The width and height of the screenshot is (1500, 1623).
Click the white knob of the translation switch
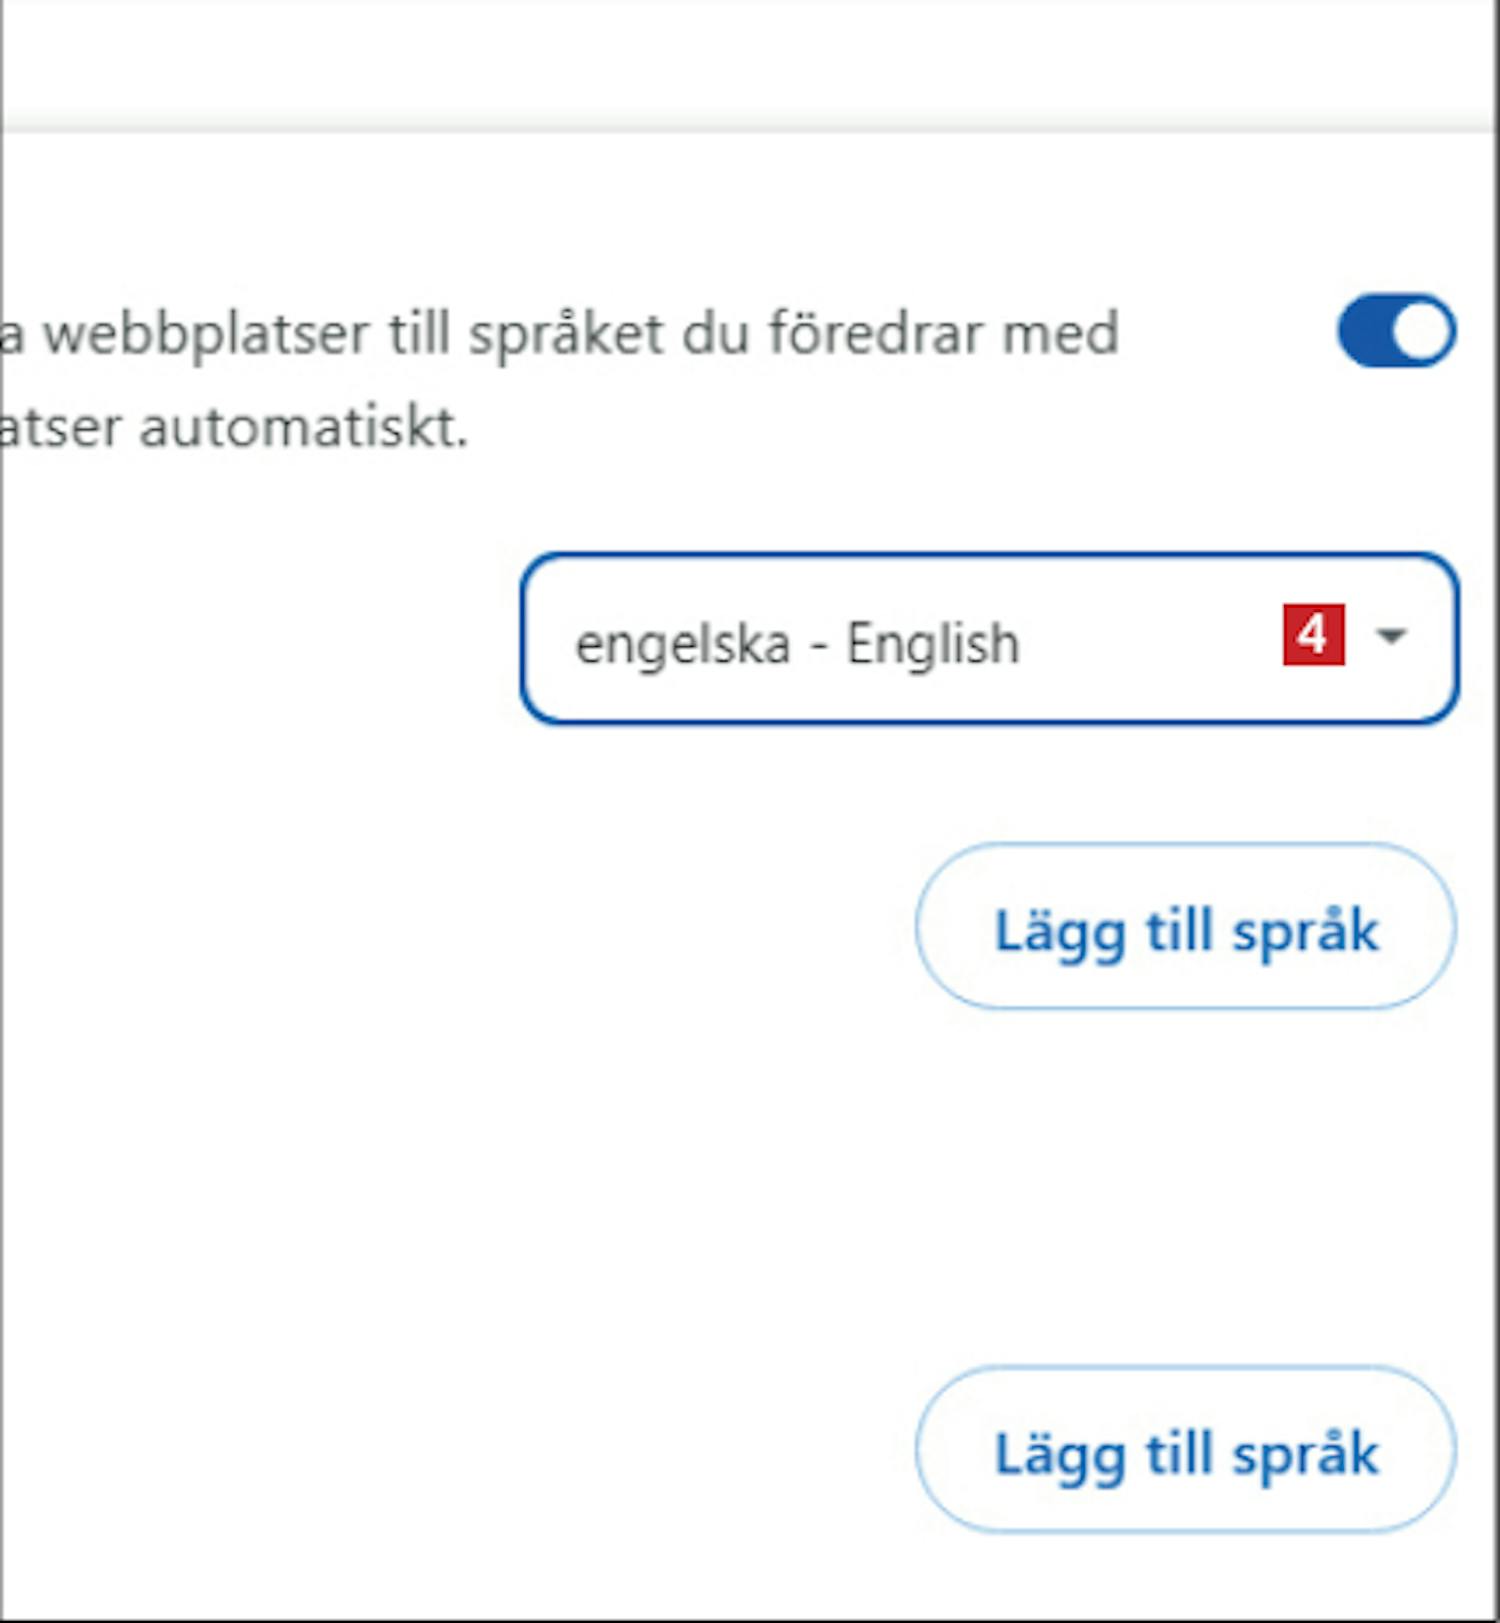(1422, 331)
